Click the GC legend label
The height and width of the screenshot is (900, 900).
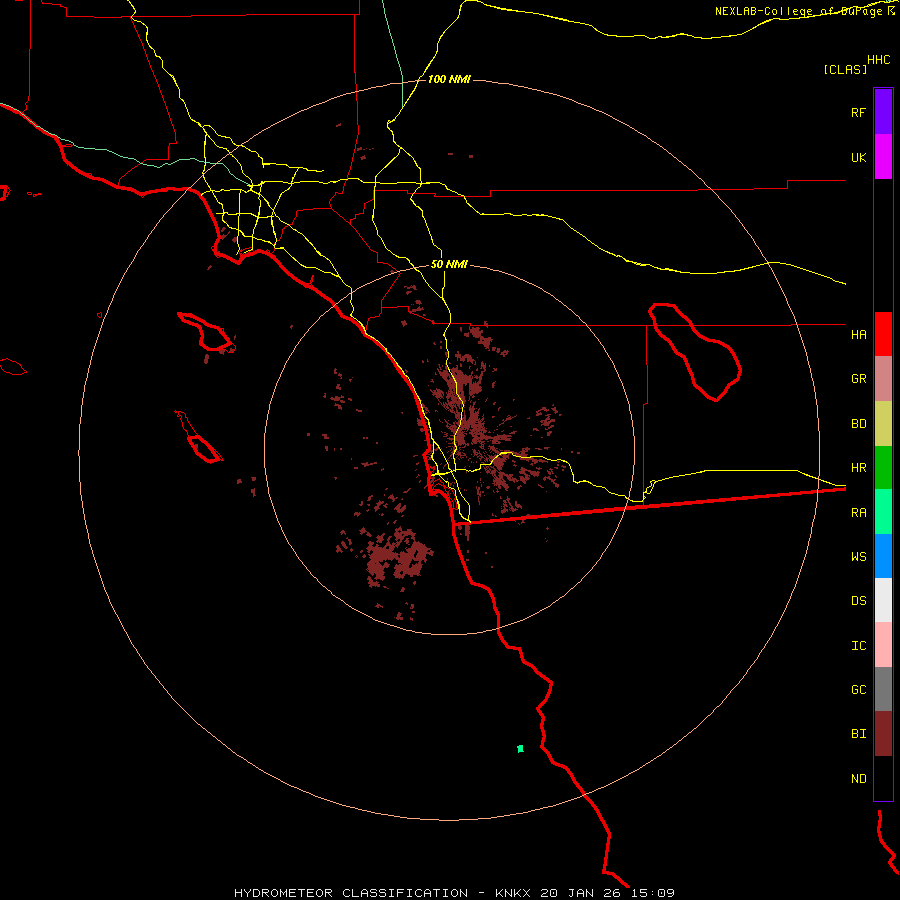point(858,689)
